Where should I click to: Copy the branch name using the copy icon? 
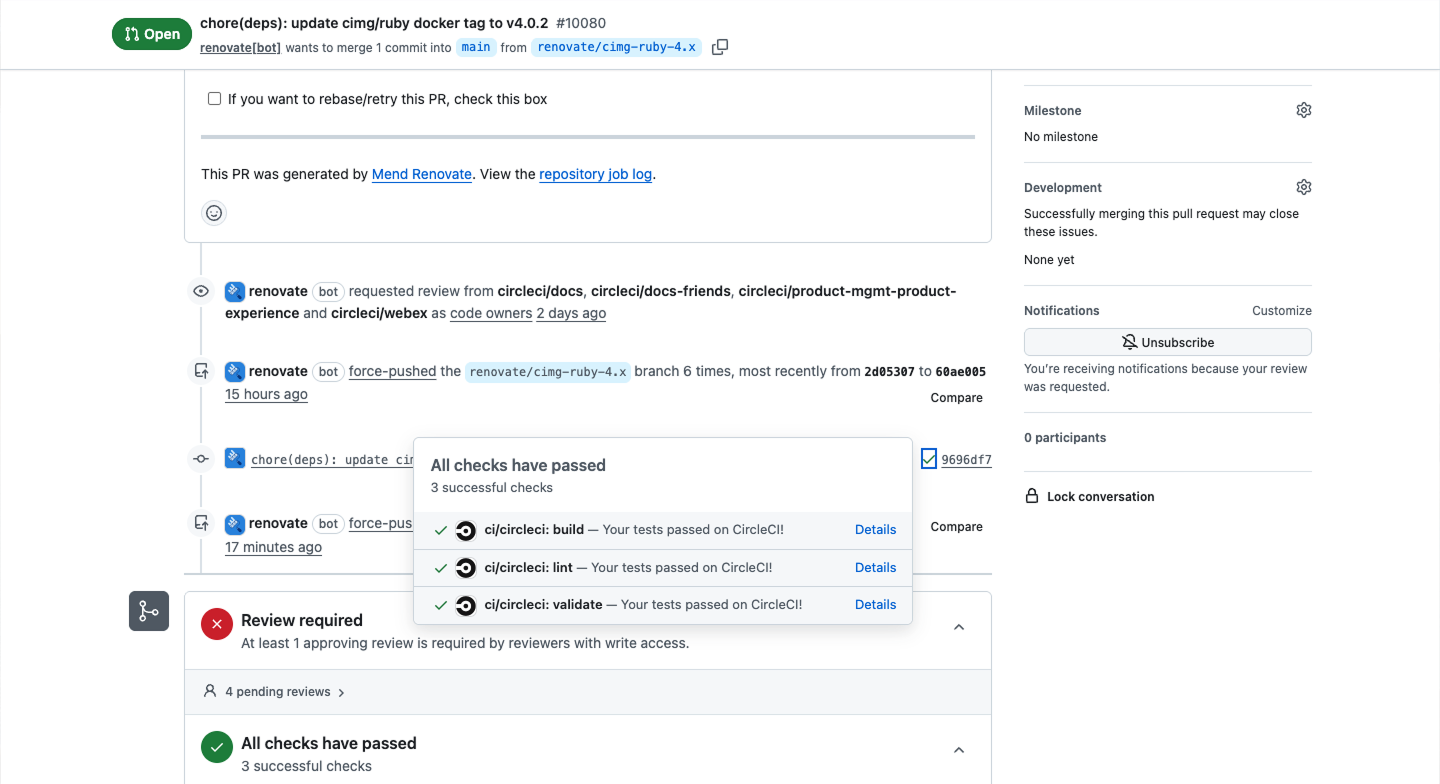point(718,46)
